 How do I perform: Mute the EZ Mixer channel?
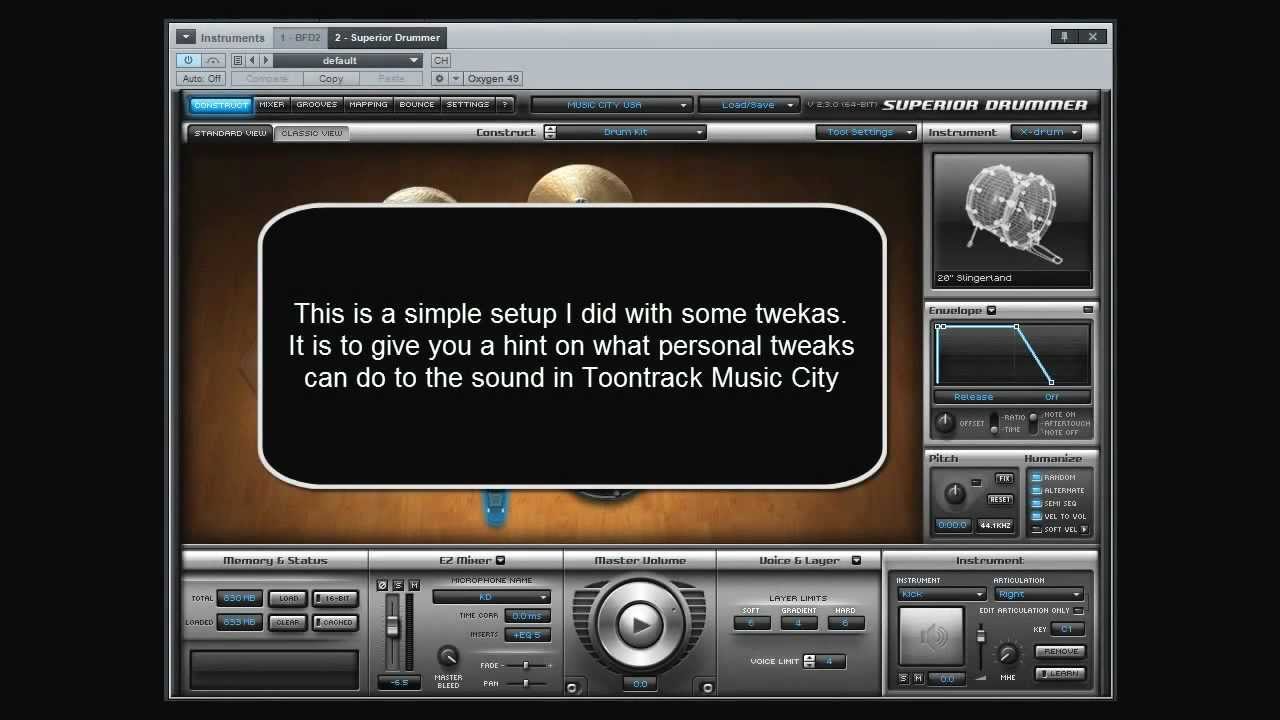tap(414, 585)
